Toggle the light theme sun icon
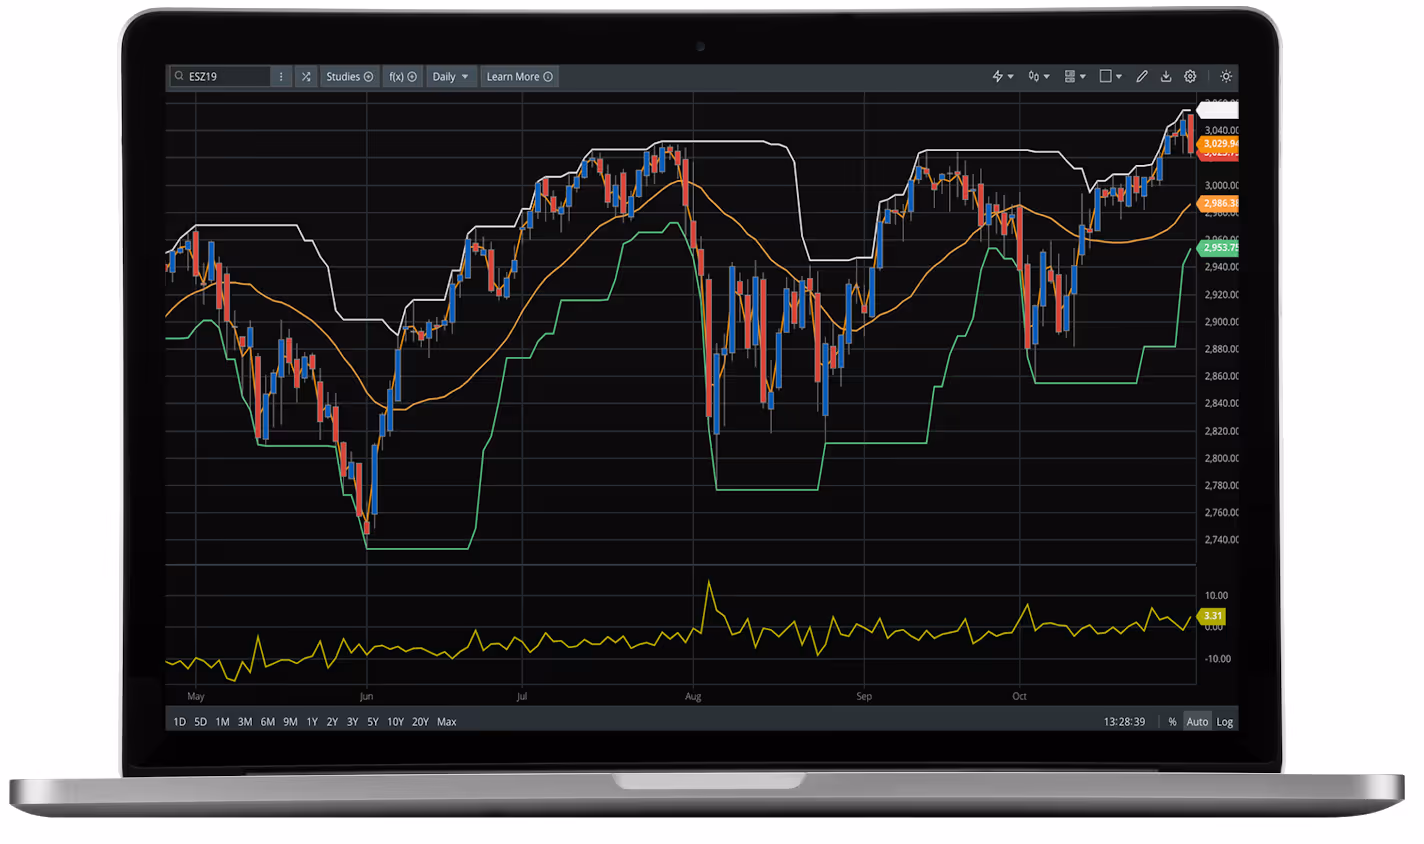 tap(1226, 76)
